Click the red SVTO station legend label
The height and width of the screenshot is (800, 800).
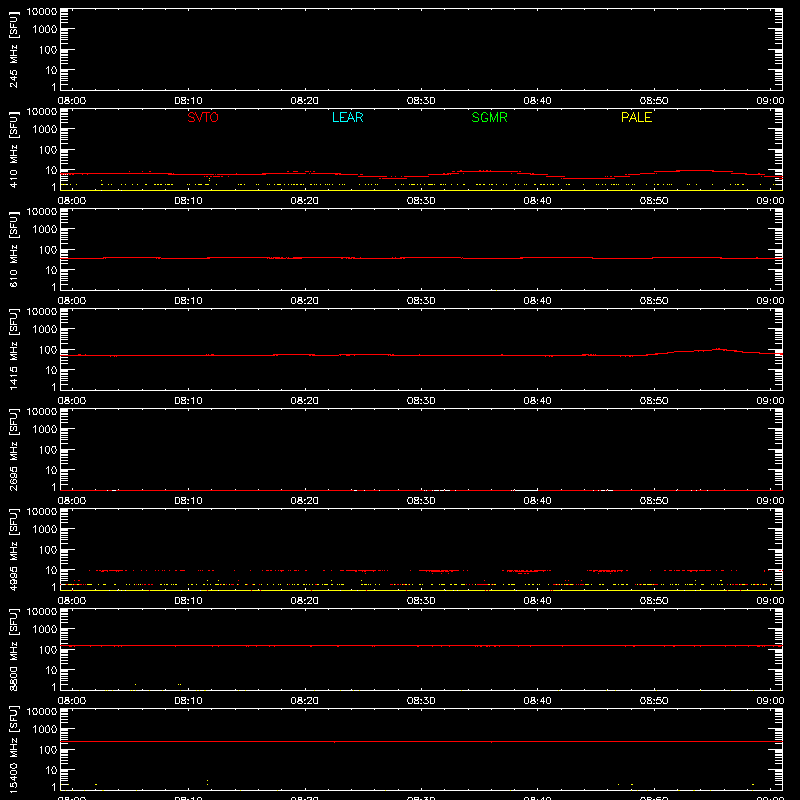pyautogui.click(x=203, y=117)
